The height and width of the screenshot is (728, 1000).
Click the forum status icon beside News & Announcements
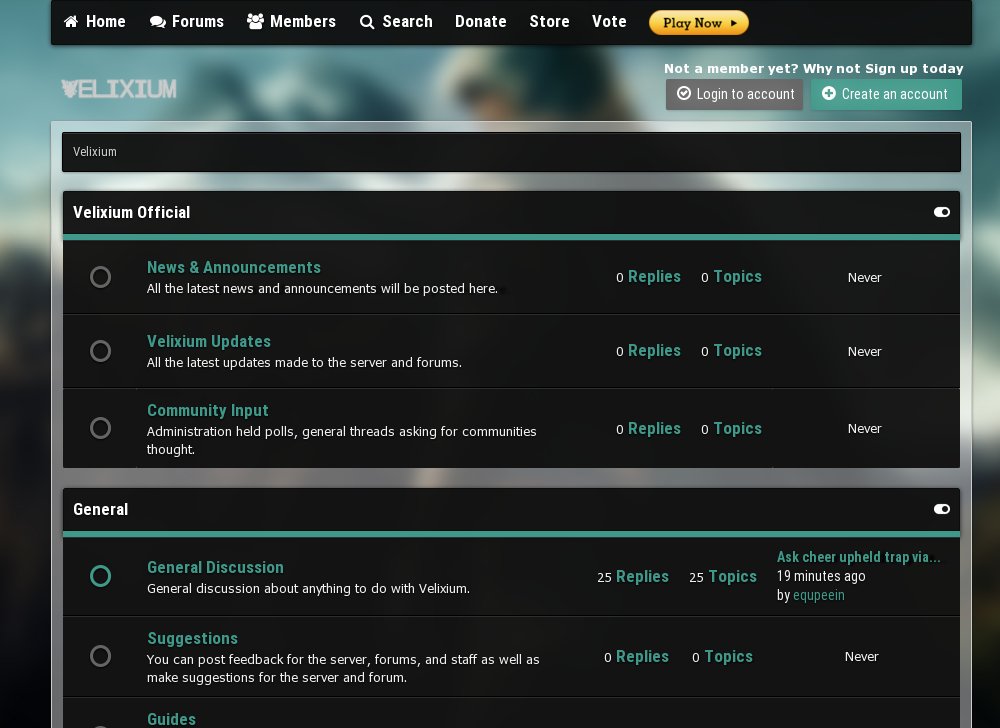(100, 277)
